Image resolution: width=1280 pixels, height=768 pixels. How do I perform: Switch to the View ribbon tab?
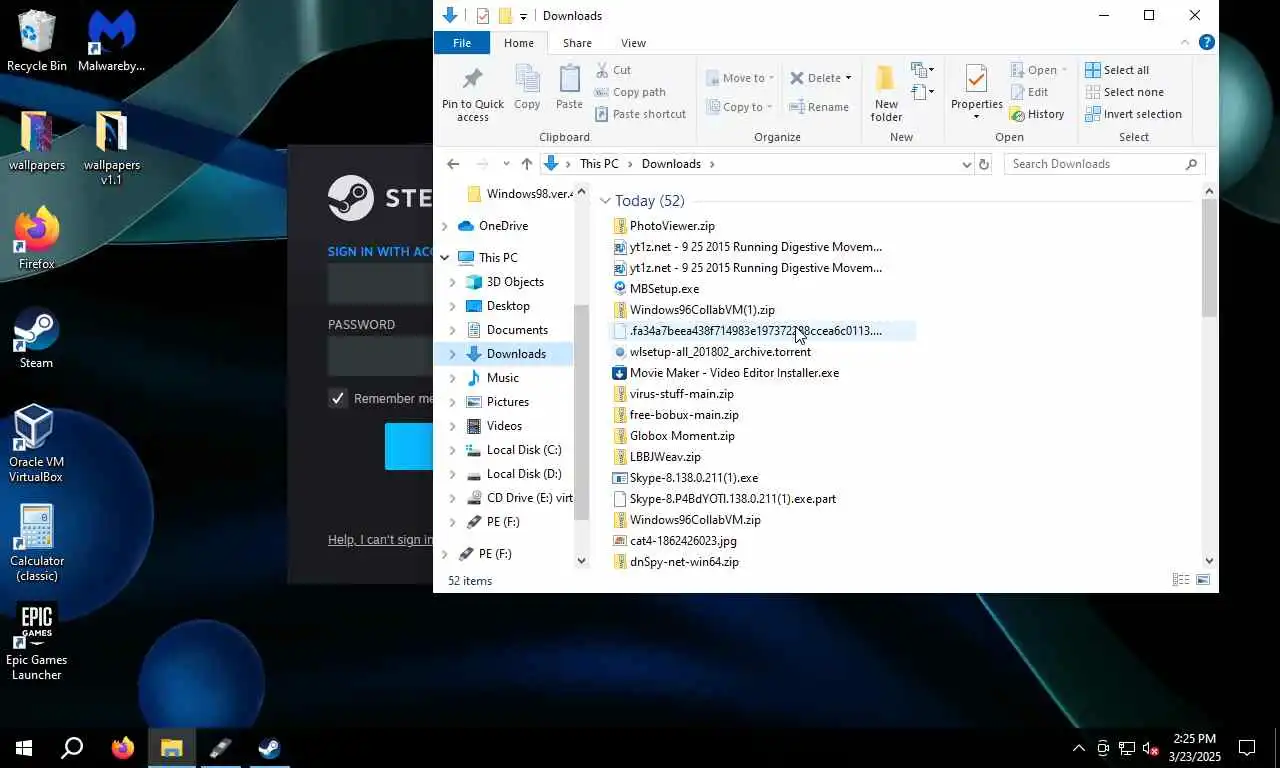tap(633, 43)
